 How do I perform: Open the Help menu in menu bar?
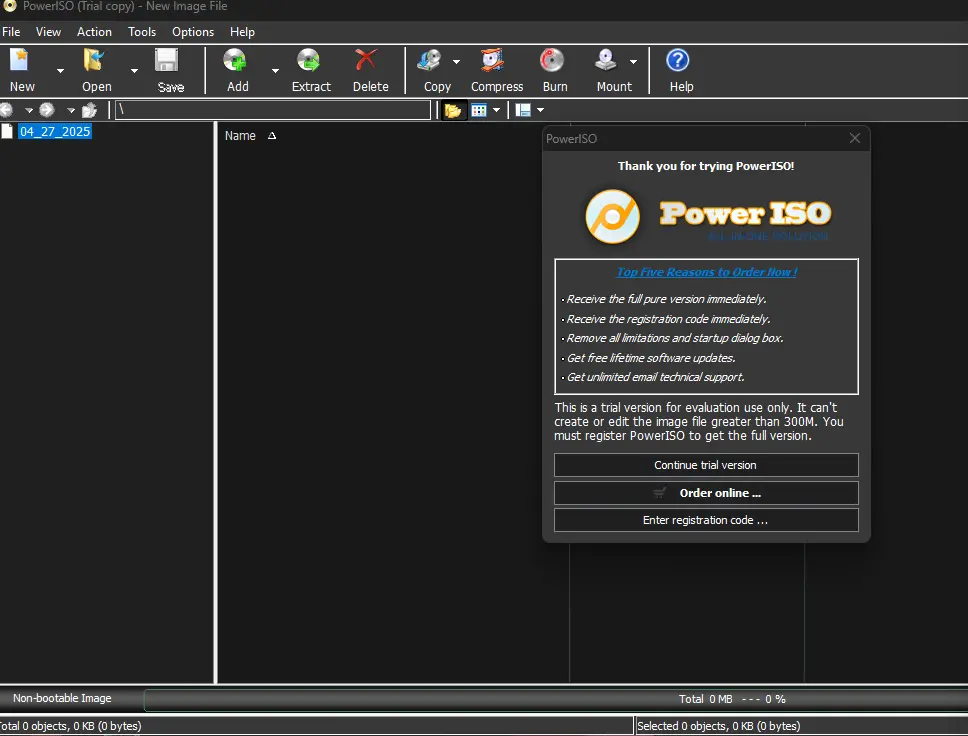click(x=242, y=32)
